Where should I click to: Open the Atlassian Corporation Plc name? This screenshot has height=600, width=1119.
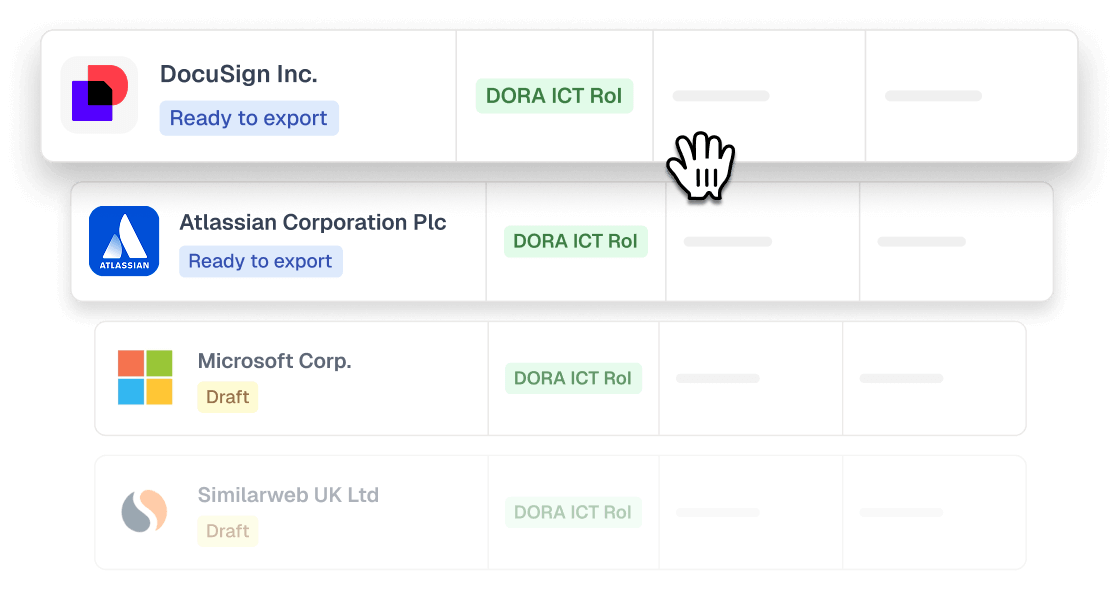coord(313,222)
